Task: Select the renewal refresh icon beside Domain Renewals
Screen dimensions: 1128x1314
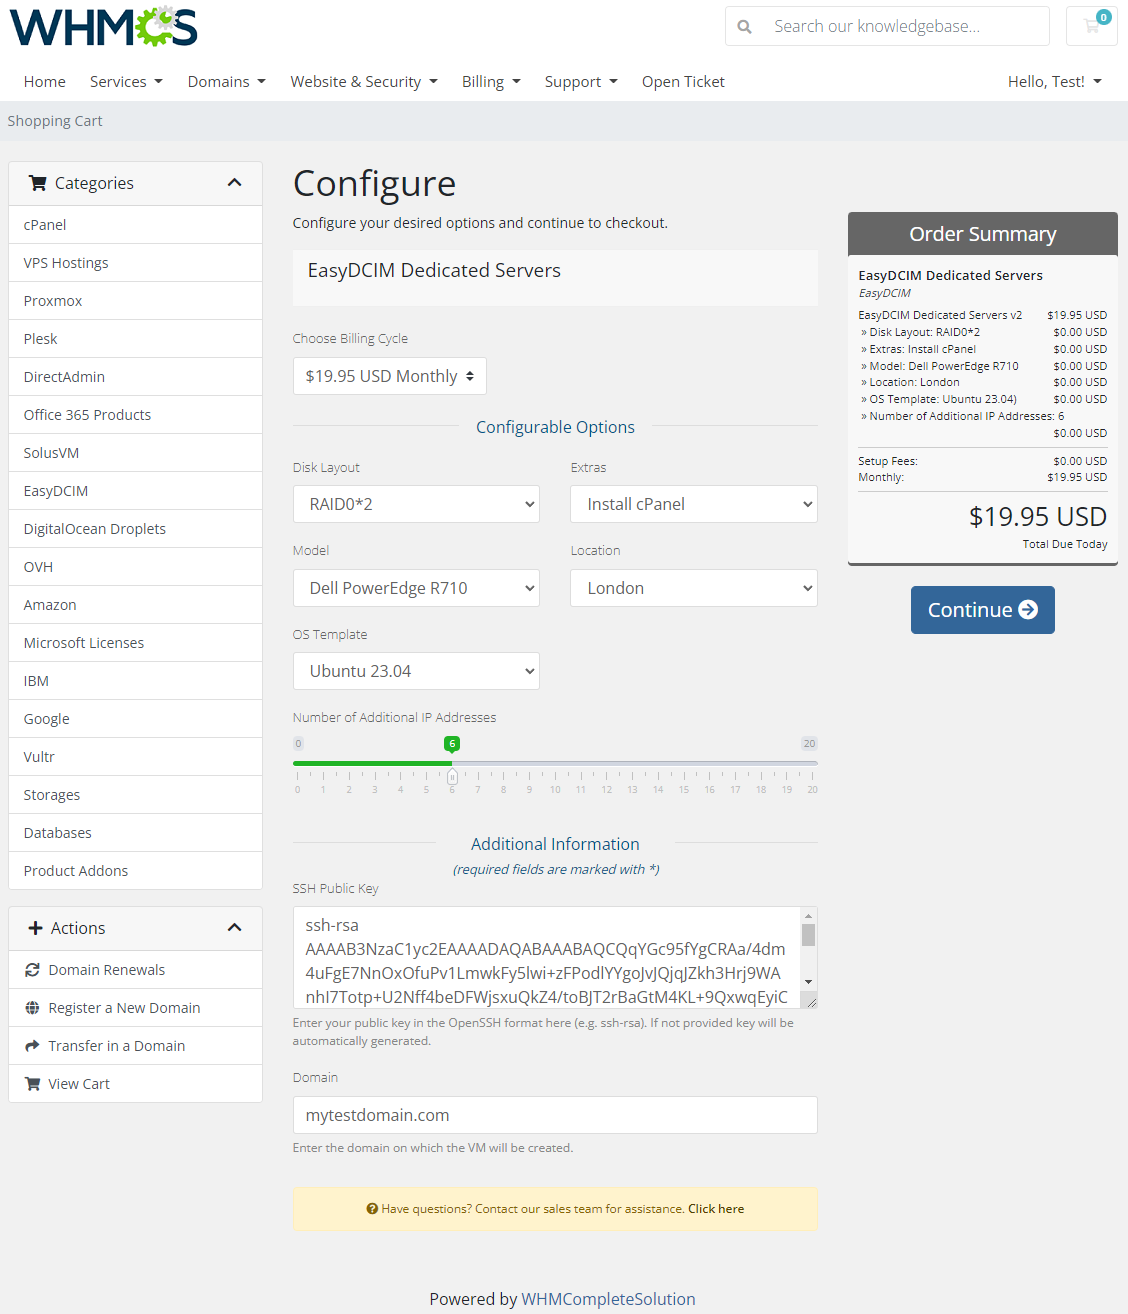Action: tap(32, 969)
